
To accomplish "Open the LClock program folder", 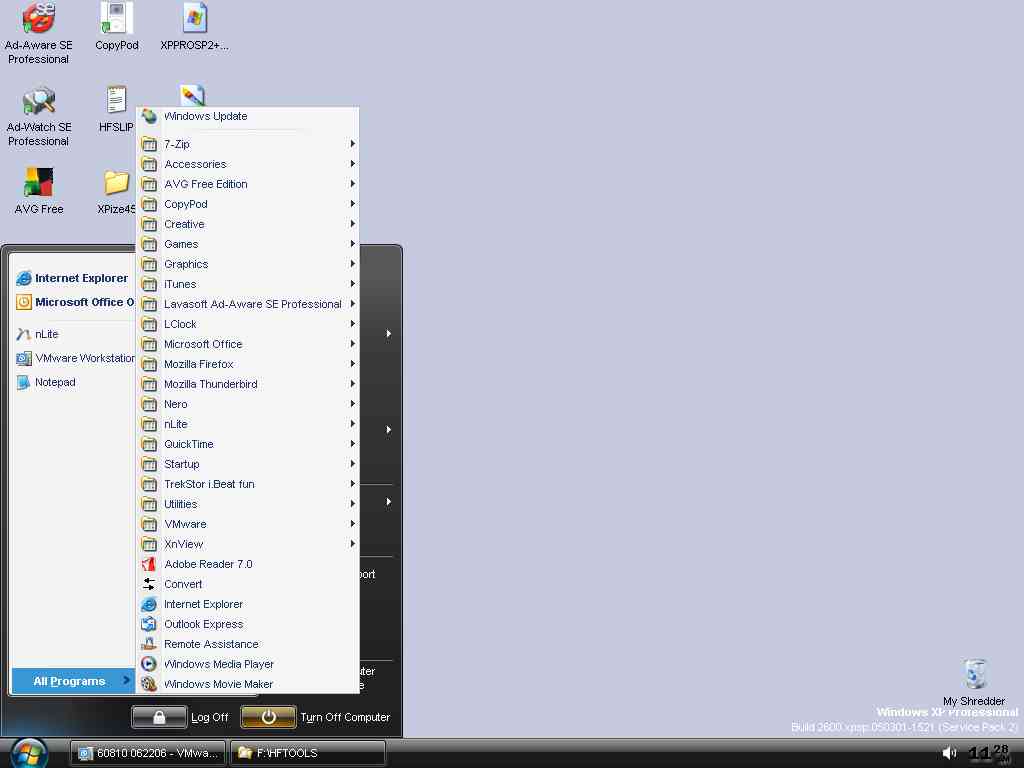I will [248, 324].
